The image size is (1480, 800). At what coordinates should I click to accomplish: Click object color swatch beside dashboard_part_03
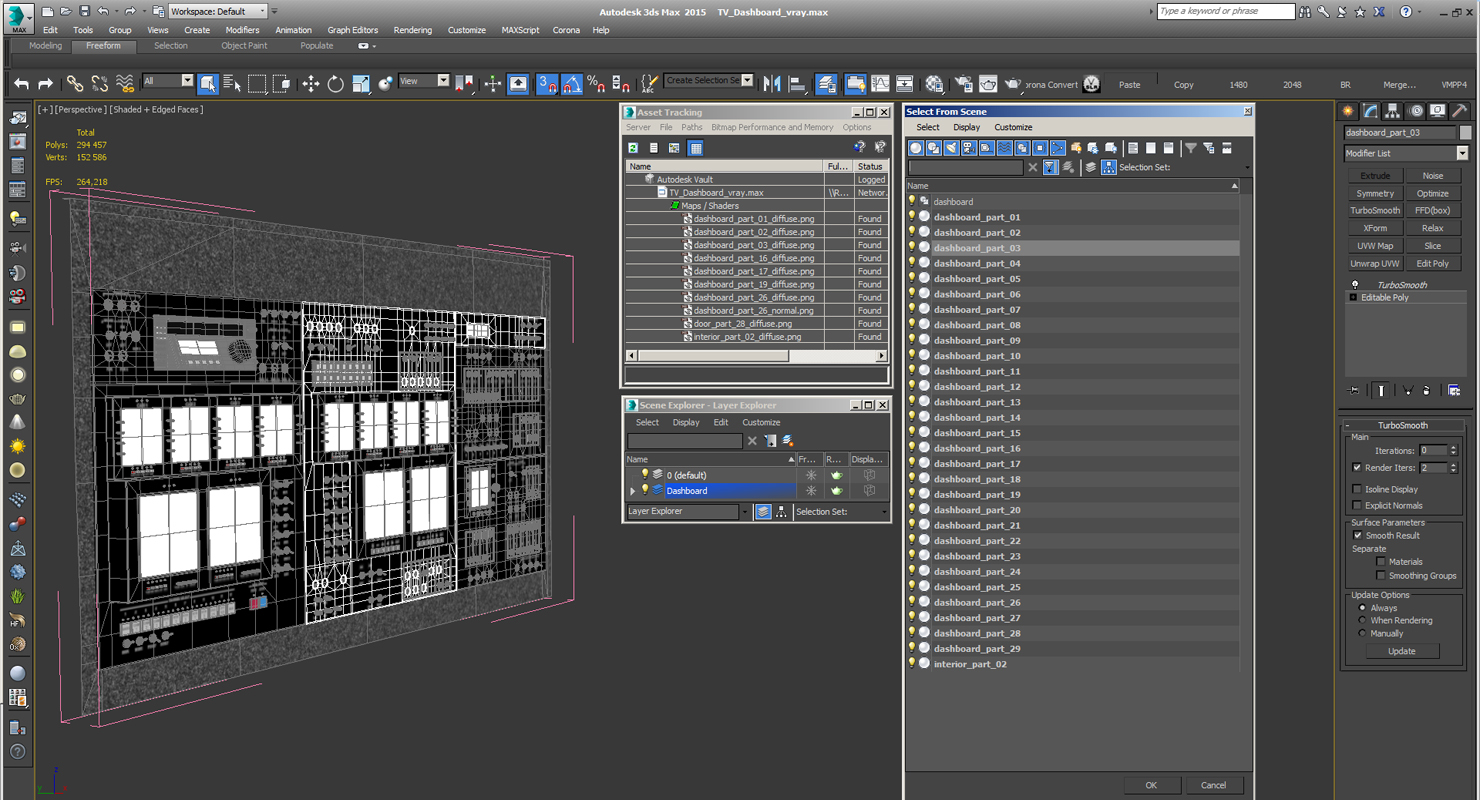point(1466,132)
